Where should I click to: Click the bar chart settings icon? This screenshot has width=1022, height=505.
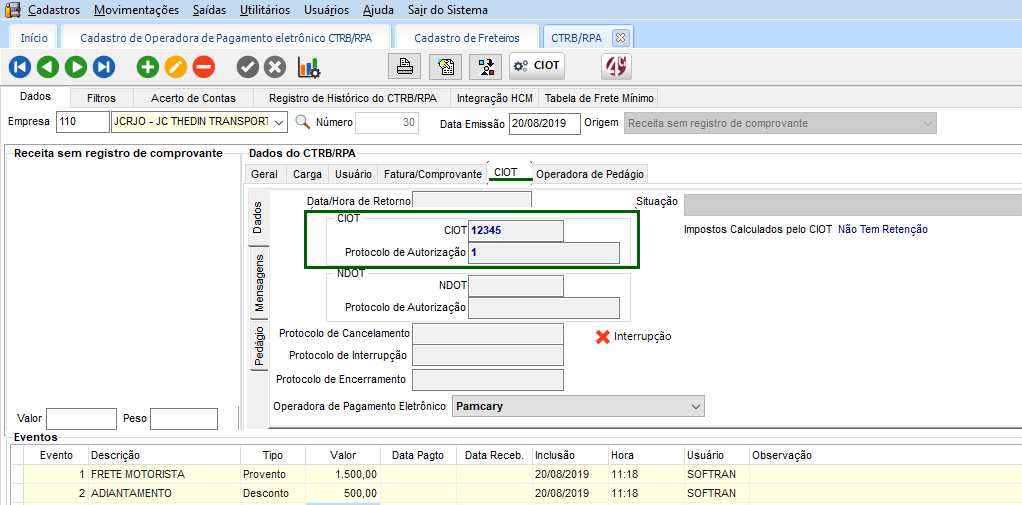[x=309, y=67]
